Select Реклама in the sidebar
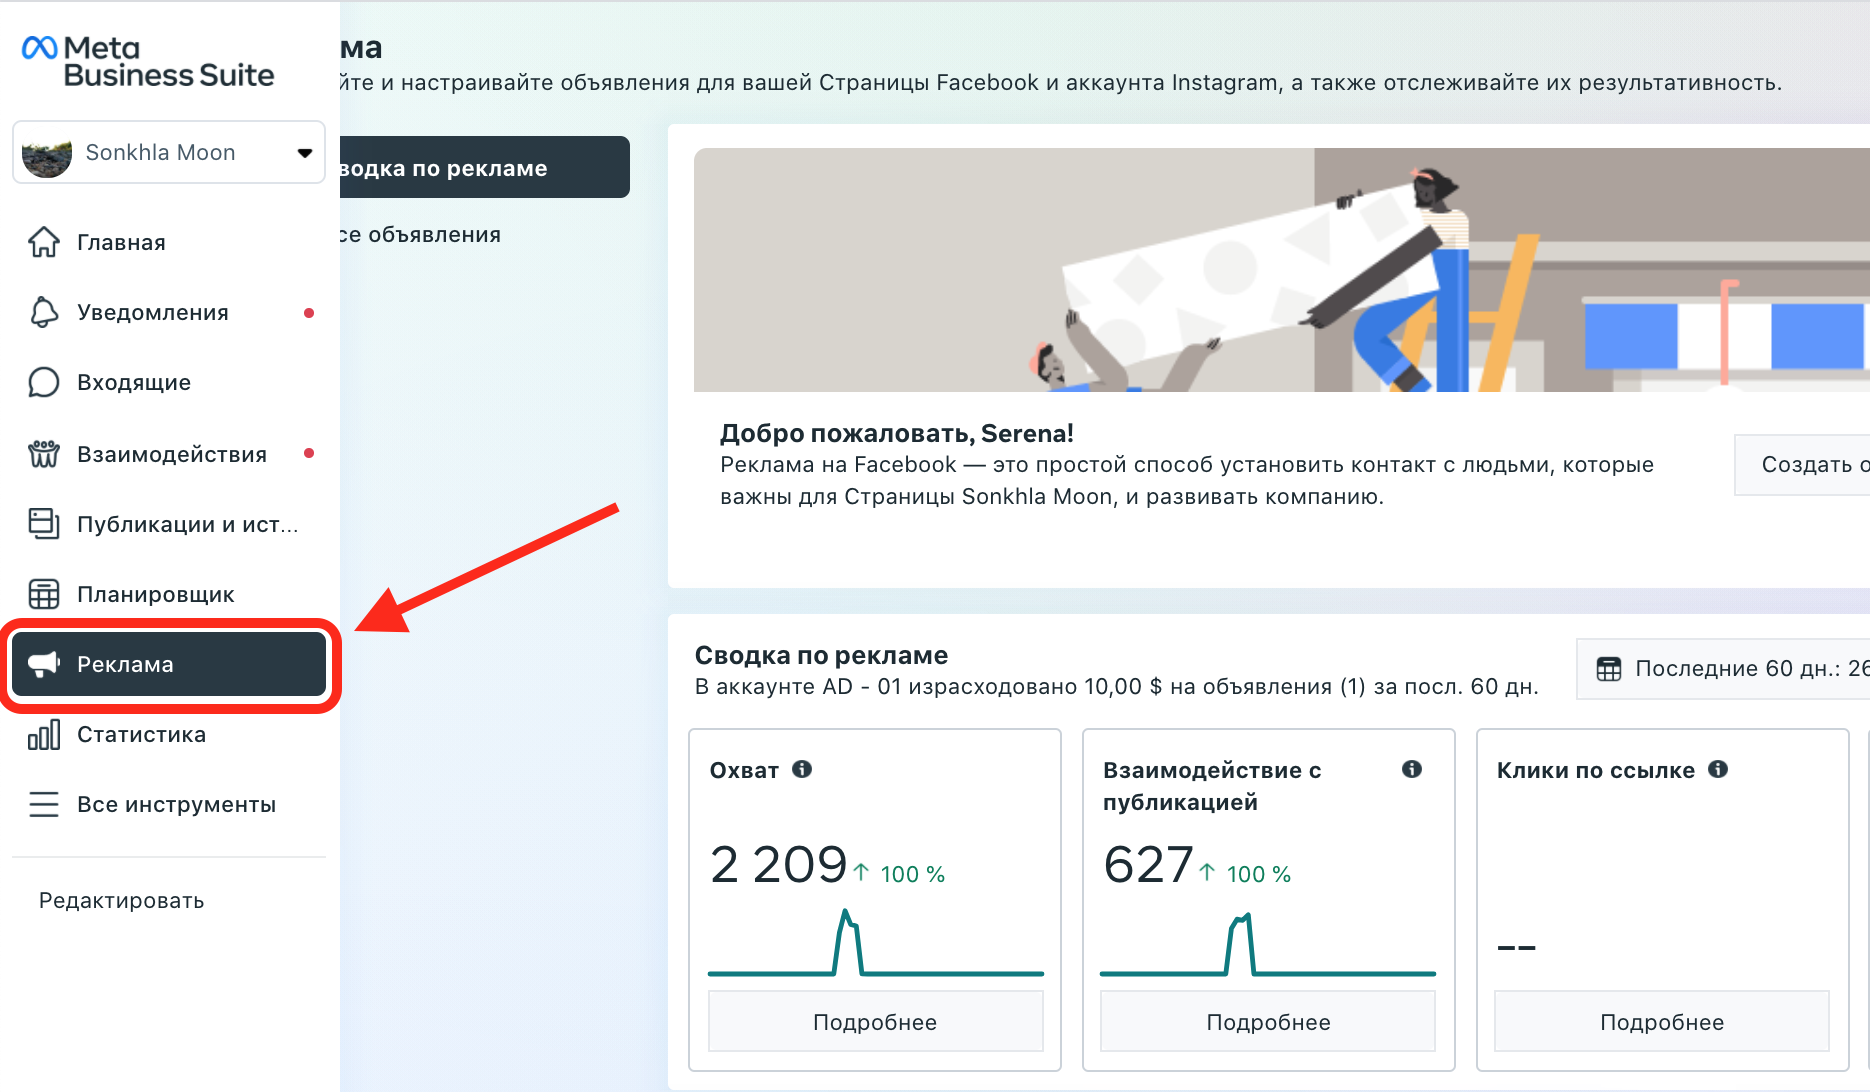This screenshot has height=1092, width=1870. pyautogui.click(x=169, y=664)
